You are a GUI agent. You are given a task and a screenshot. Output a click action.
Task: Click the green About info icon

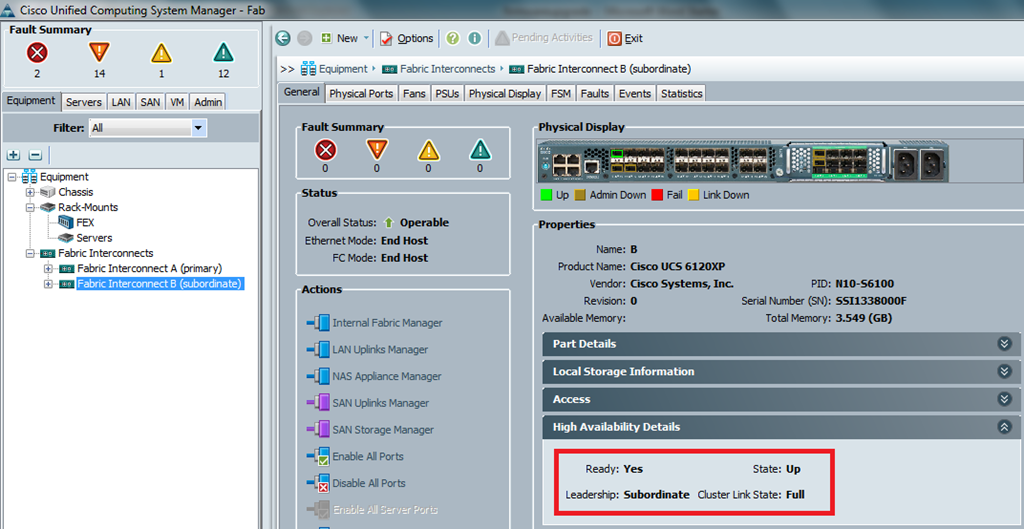click(x=475, y=38)
